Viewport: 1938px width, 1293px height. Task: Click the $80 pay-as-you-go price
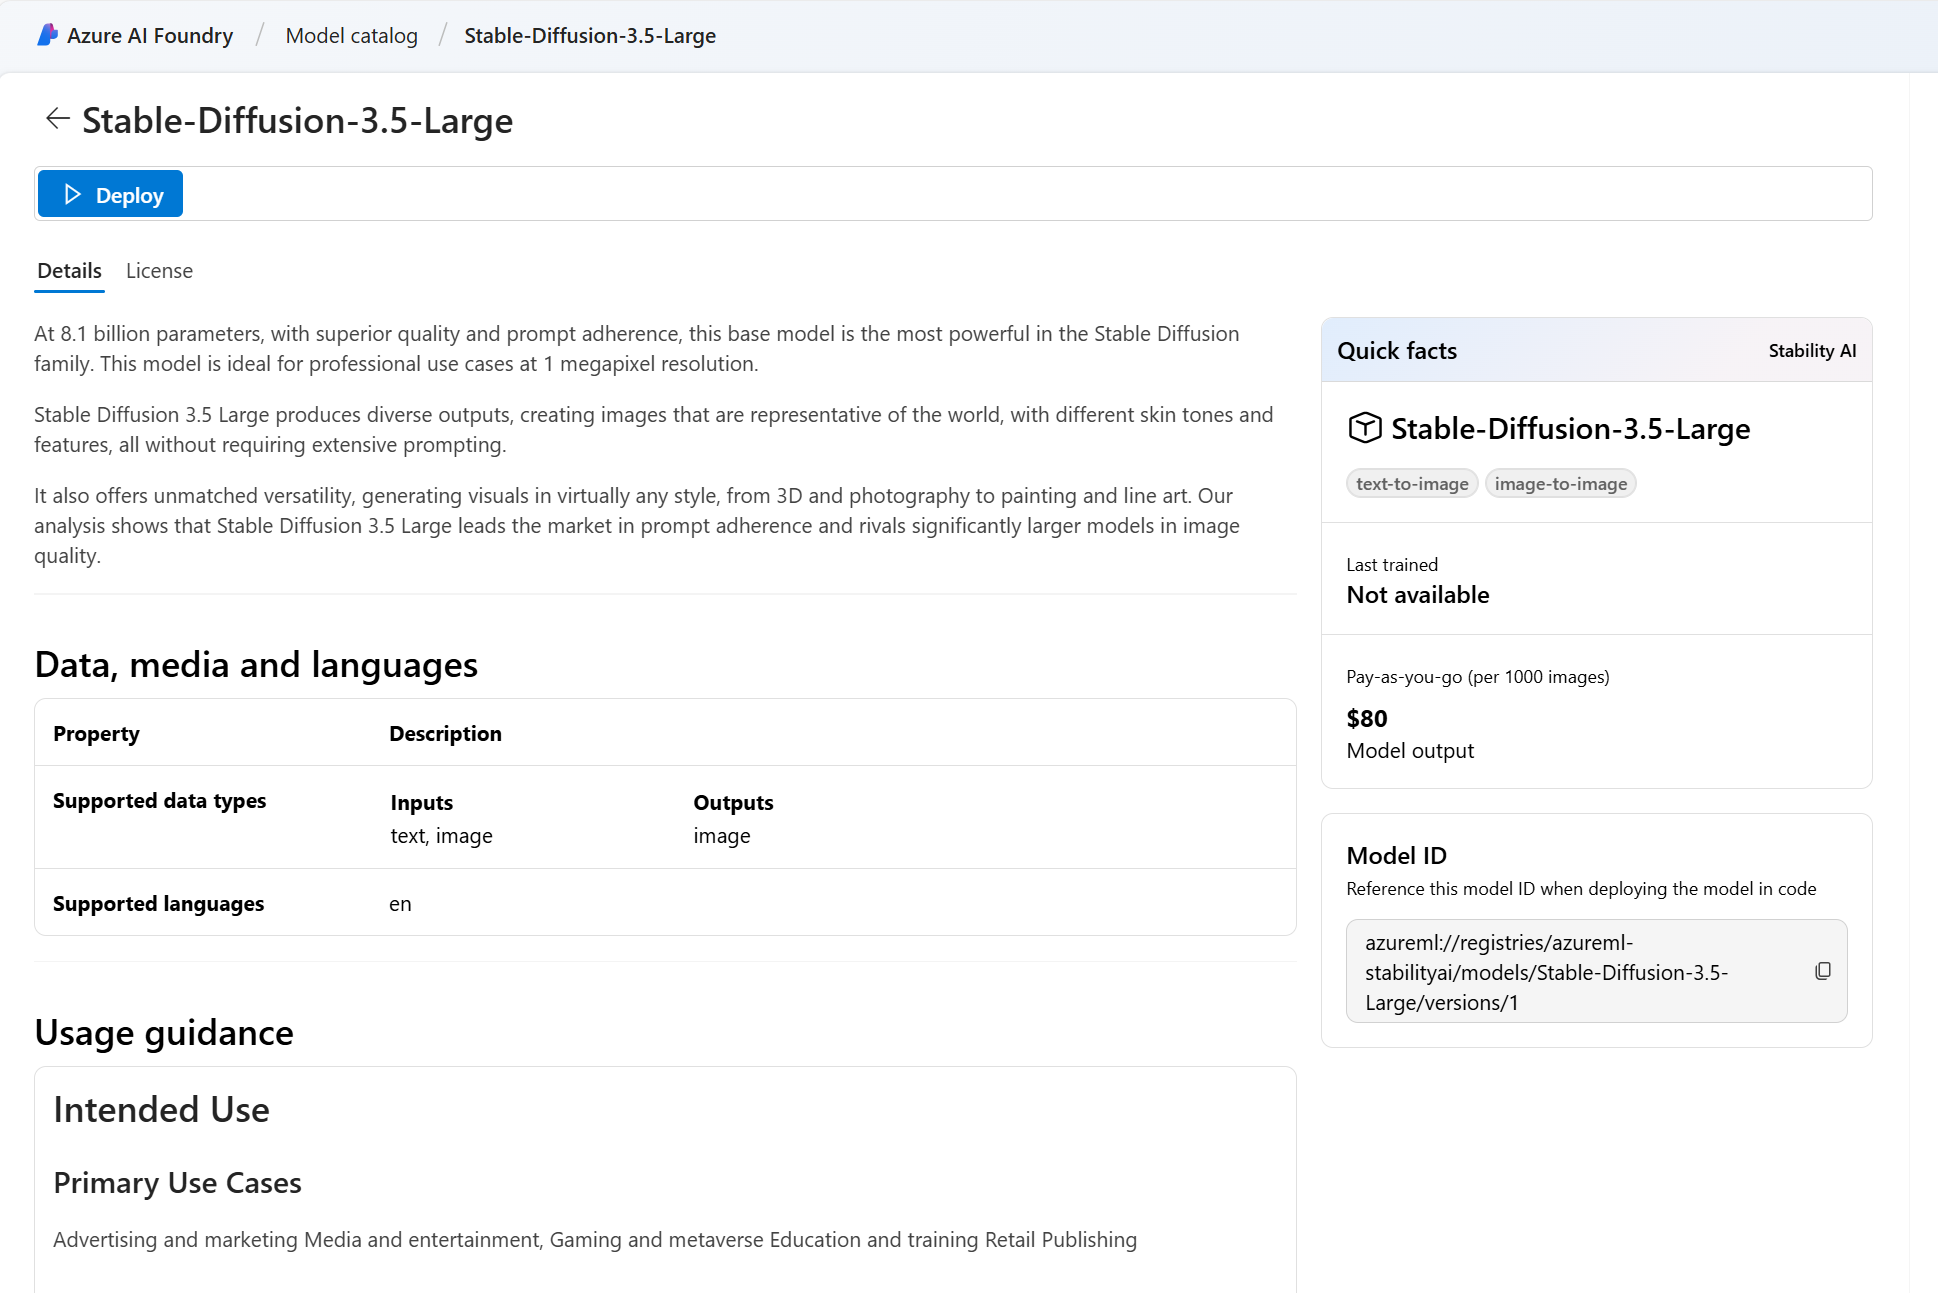[1366, 719]
